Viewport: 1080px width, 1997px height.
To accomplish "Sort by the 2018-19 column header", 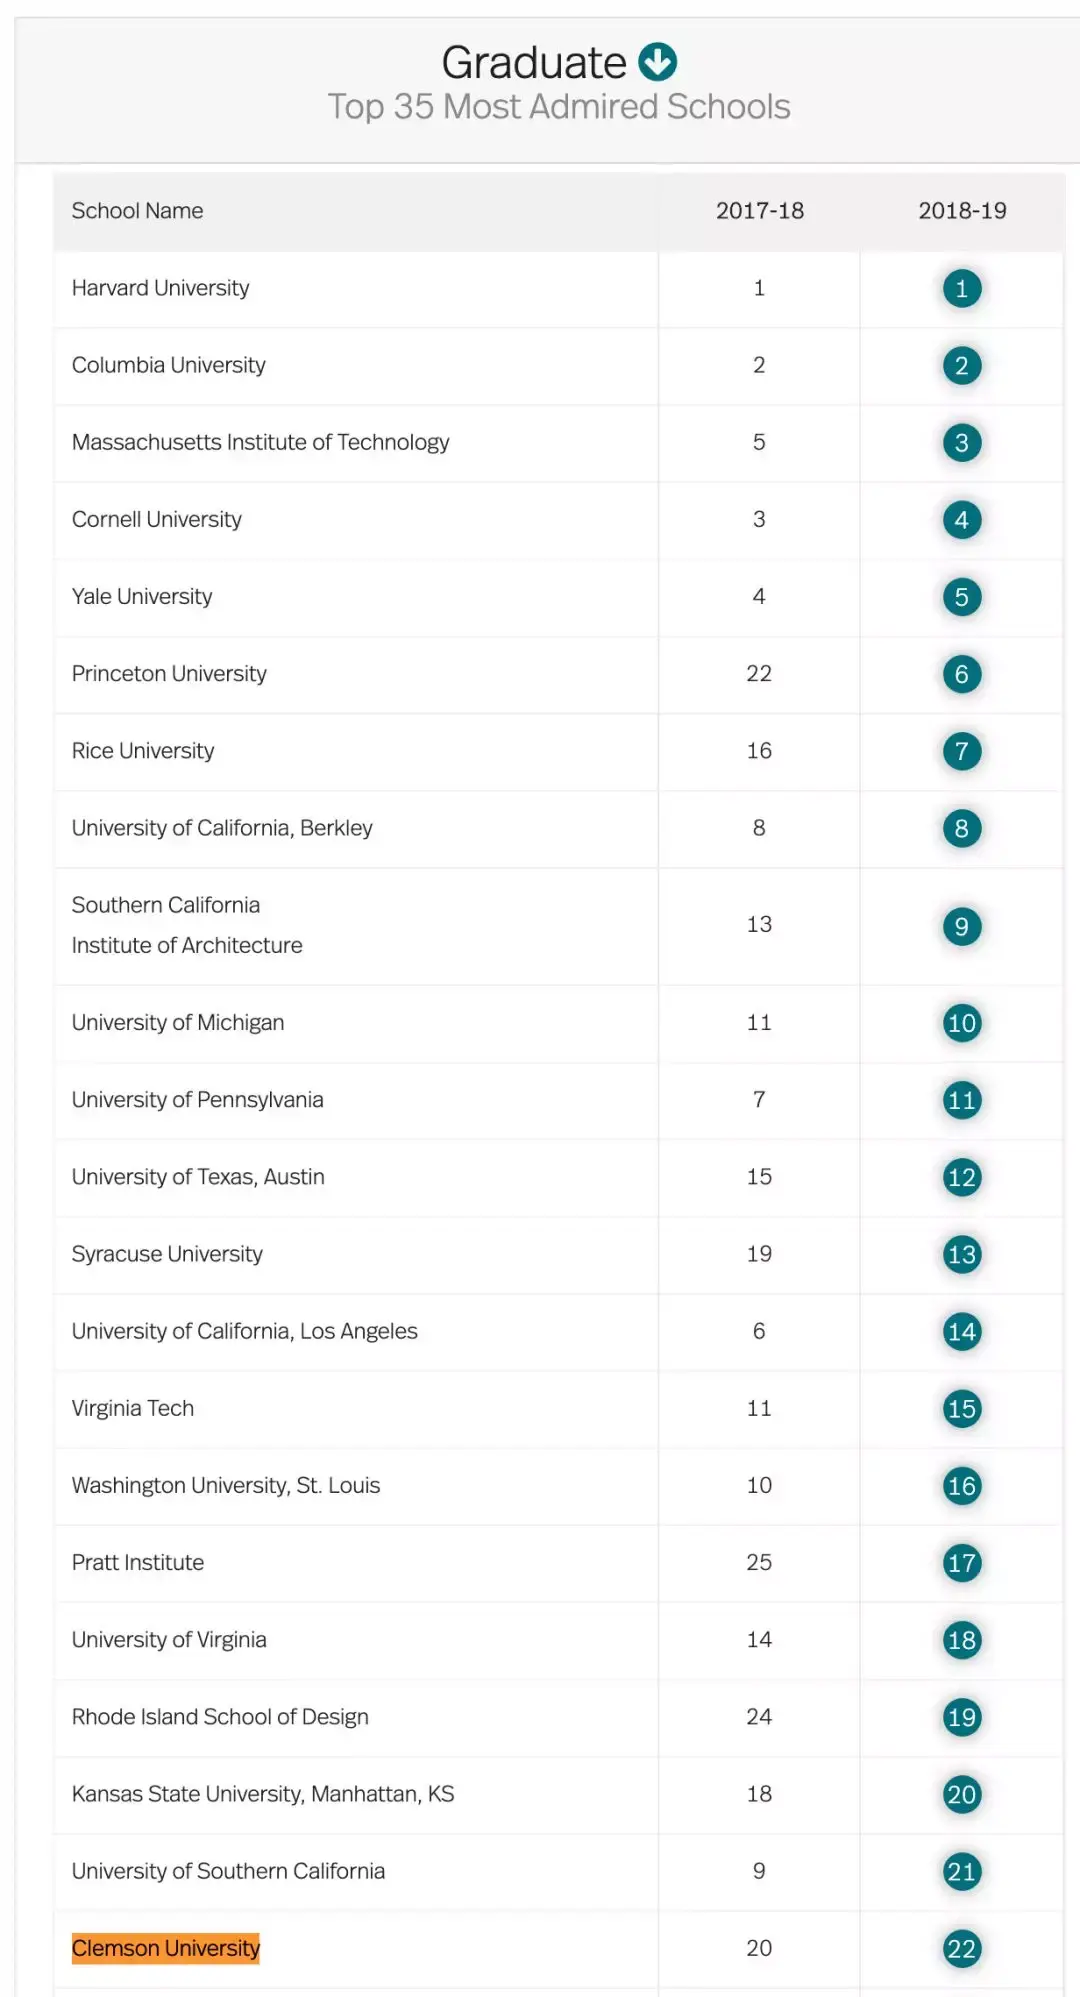I will pos(962,211).
